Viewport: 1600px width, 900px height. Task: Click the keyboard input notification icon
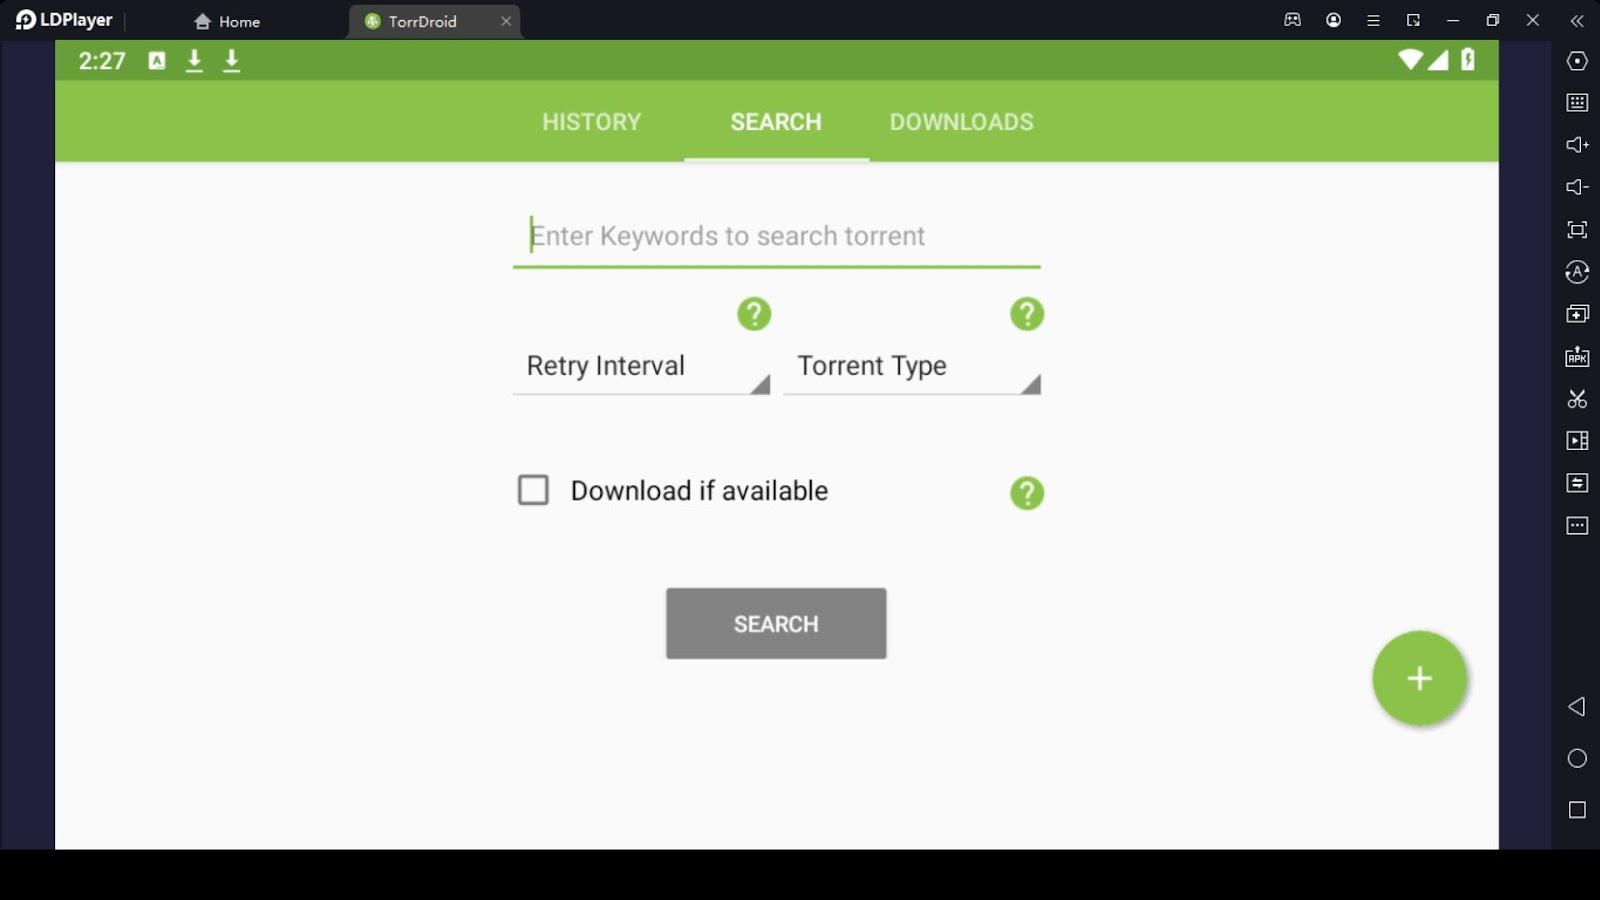click(157, 61)
